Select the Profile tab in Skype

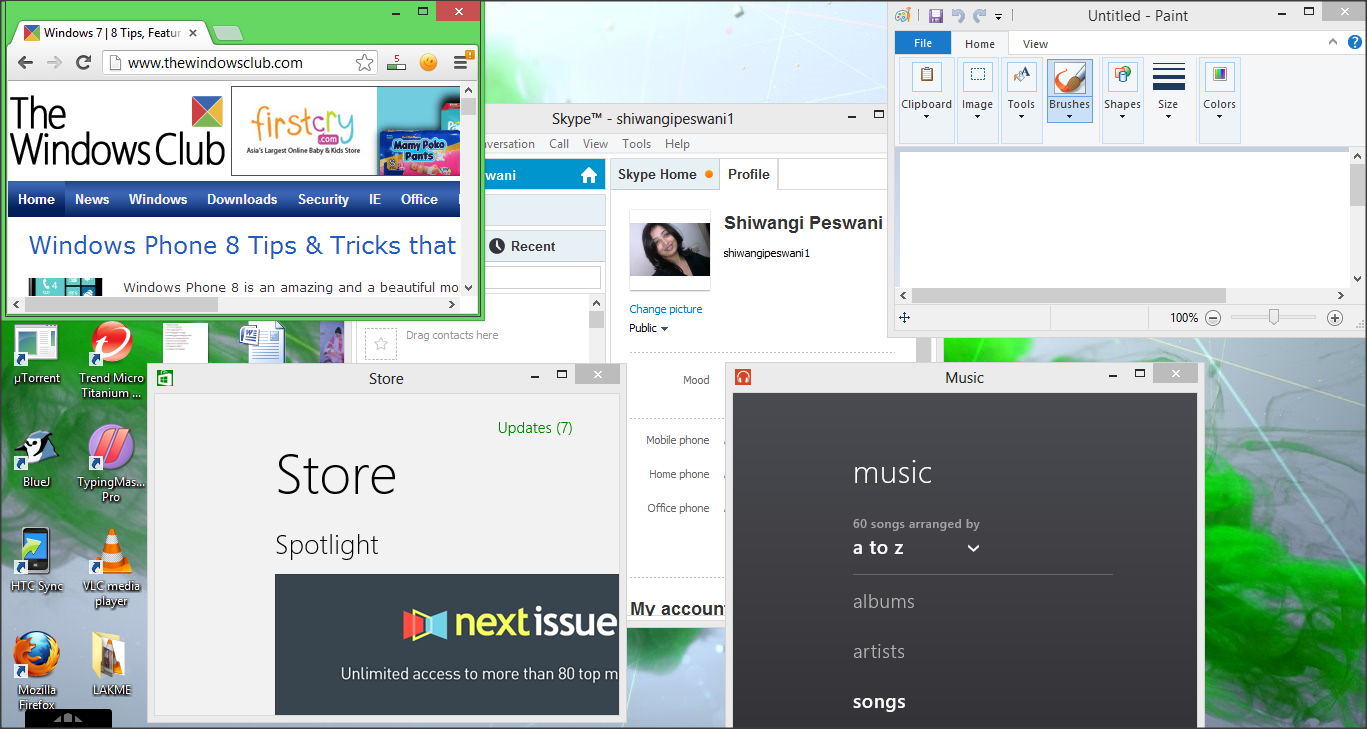[748, 174]
